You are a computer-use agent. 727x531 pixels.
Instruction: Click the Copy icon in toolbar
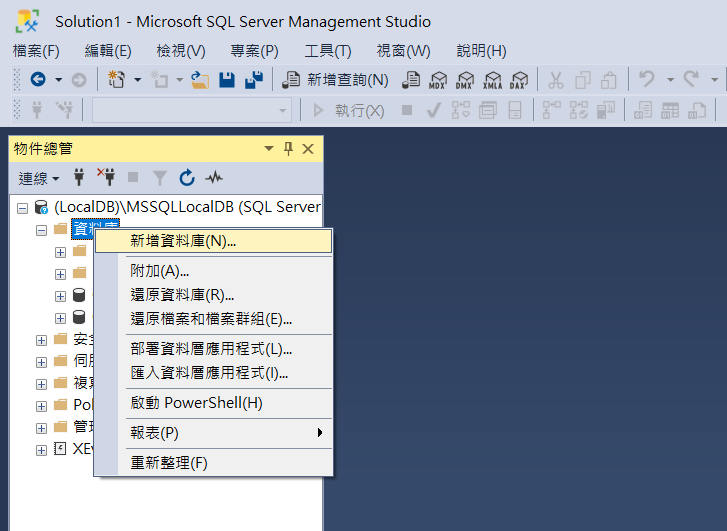(582, 80)
